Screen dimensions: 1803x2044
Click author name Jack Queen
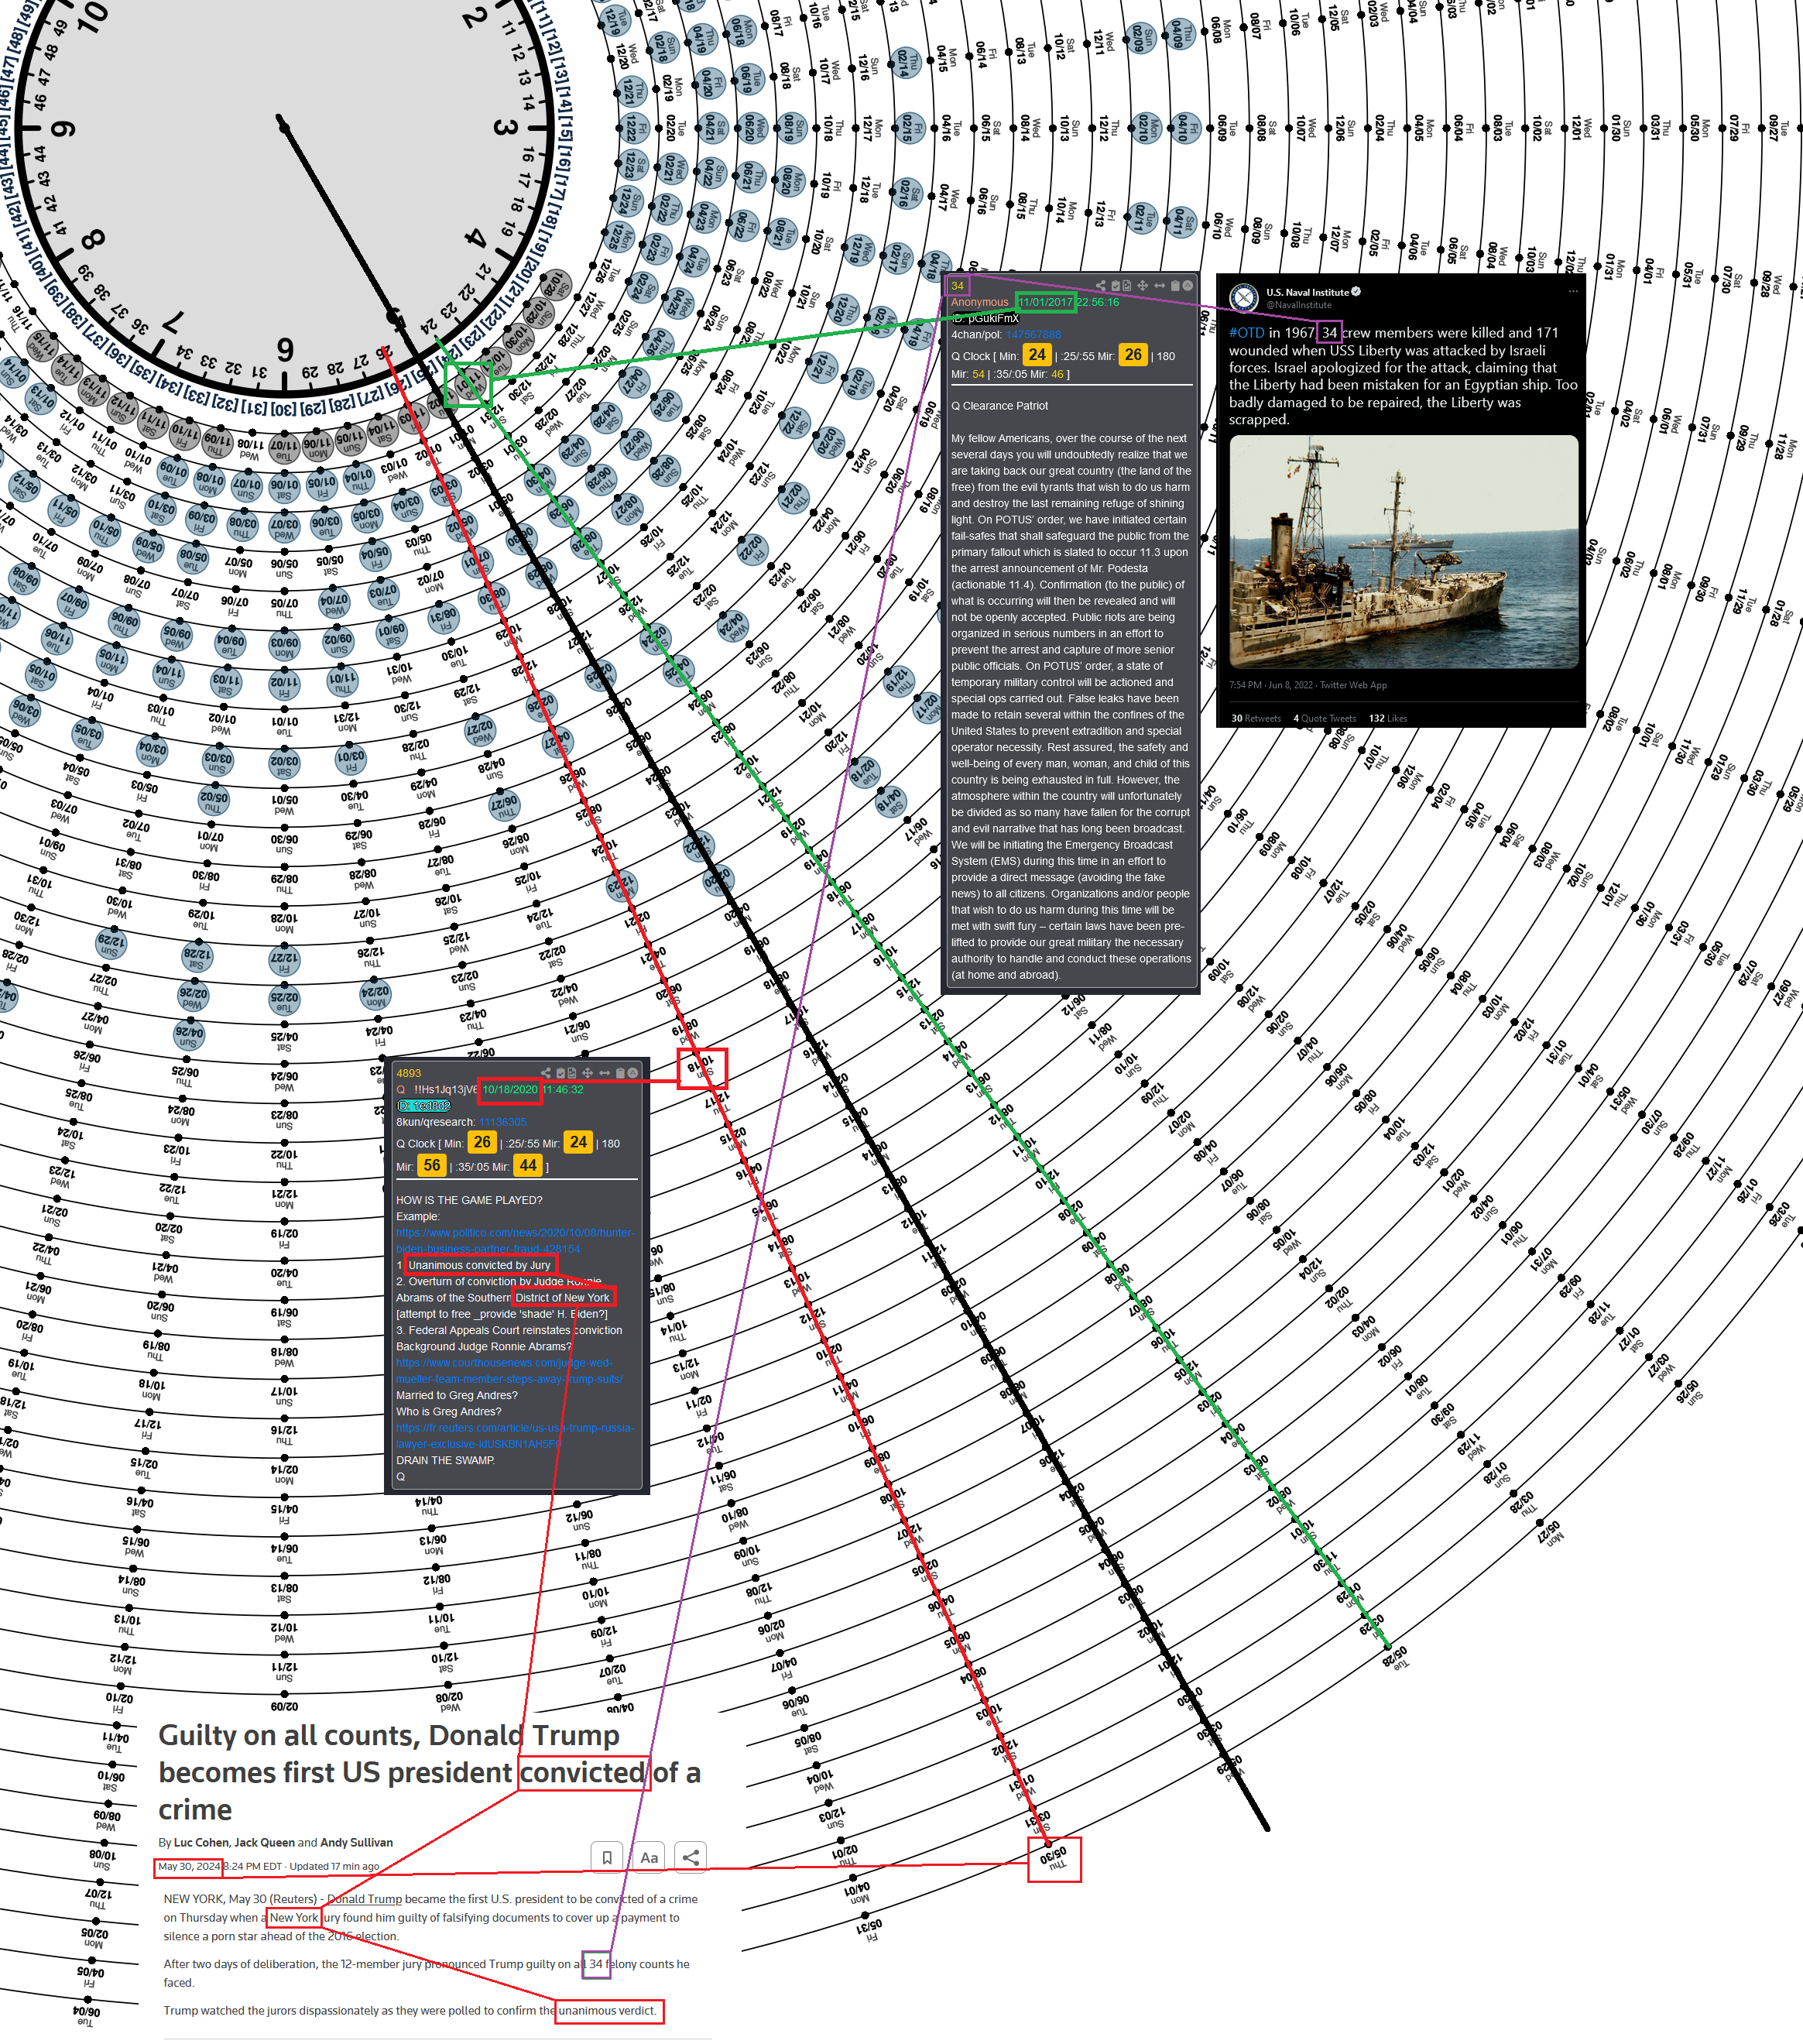[264, 1842]
